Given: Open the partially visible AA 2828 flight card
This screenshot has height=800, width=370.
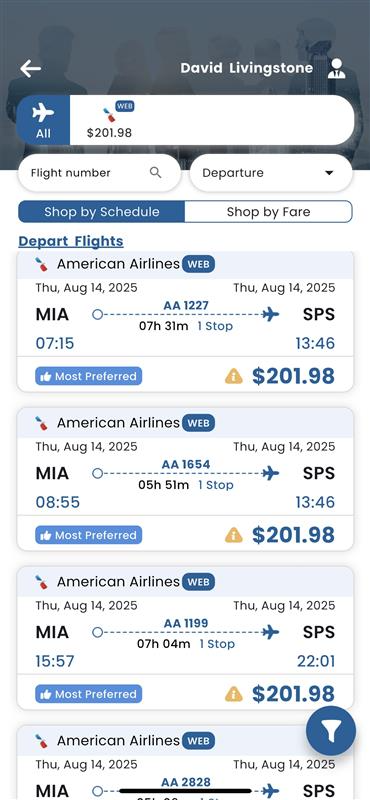Looking at the screenshot, I should [x=185, y=762].
